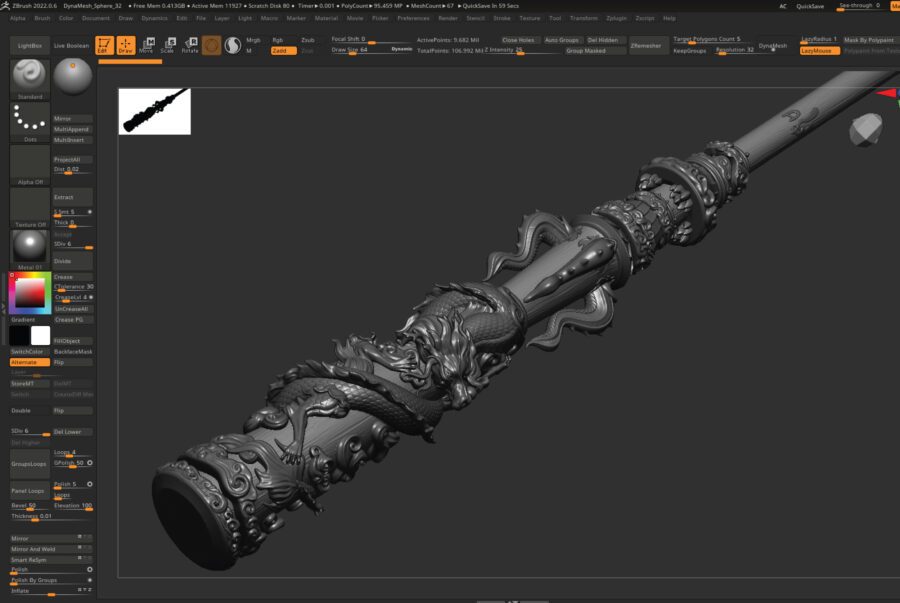Toggle the Alternate color button
This screenshot has width=900, height=603.
(x=30, y=362)
